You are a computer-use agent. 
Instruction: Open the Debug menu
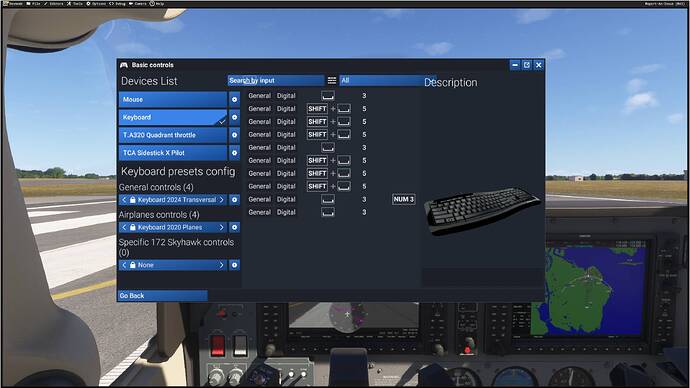pyautogui.click(x=117, y=4)
